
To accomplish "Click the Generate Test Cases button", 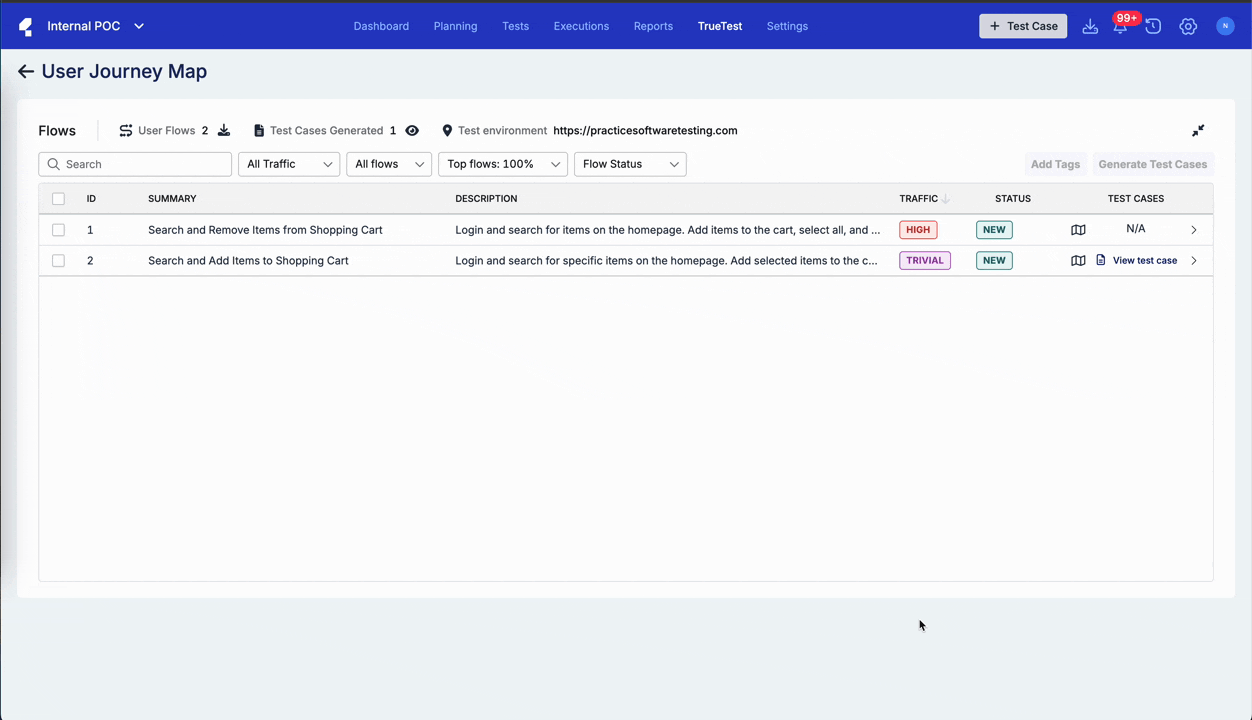I will (x=1153, y=164).
